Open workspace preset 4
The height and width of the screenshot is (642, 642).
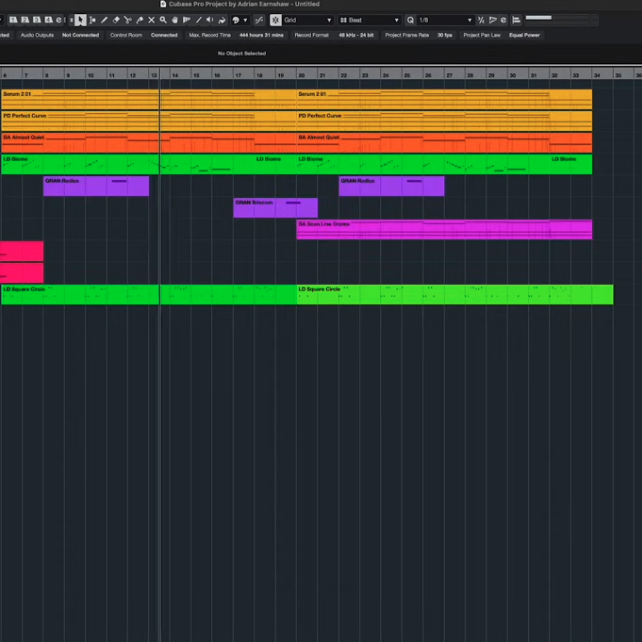(x=48, y=20)
